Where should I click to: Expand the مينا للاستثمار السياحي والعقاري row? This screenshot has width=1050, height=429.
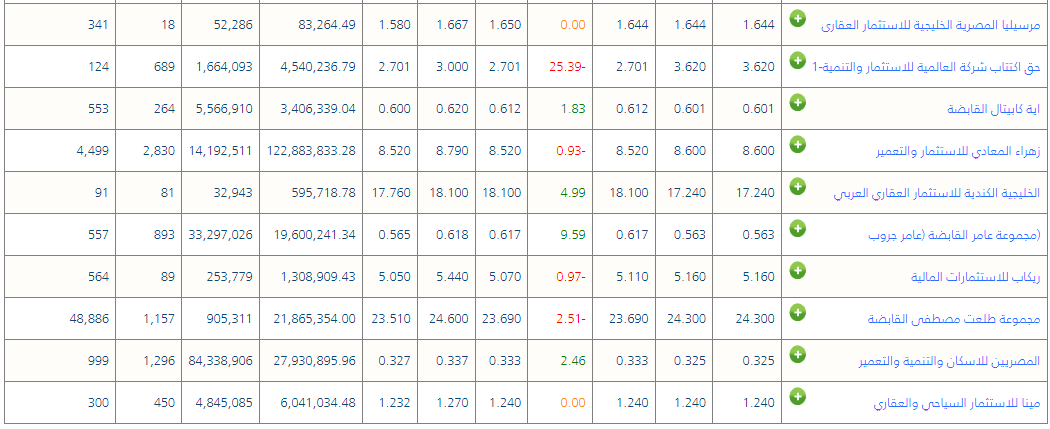(797, 396)
